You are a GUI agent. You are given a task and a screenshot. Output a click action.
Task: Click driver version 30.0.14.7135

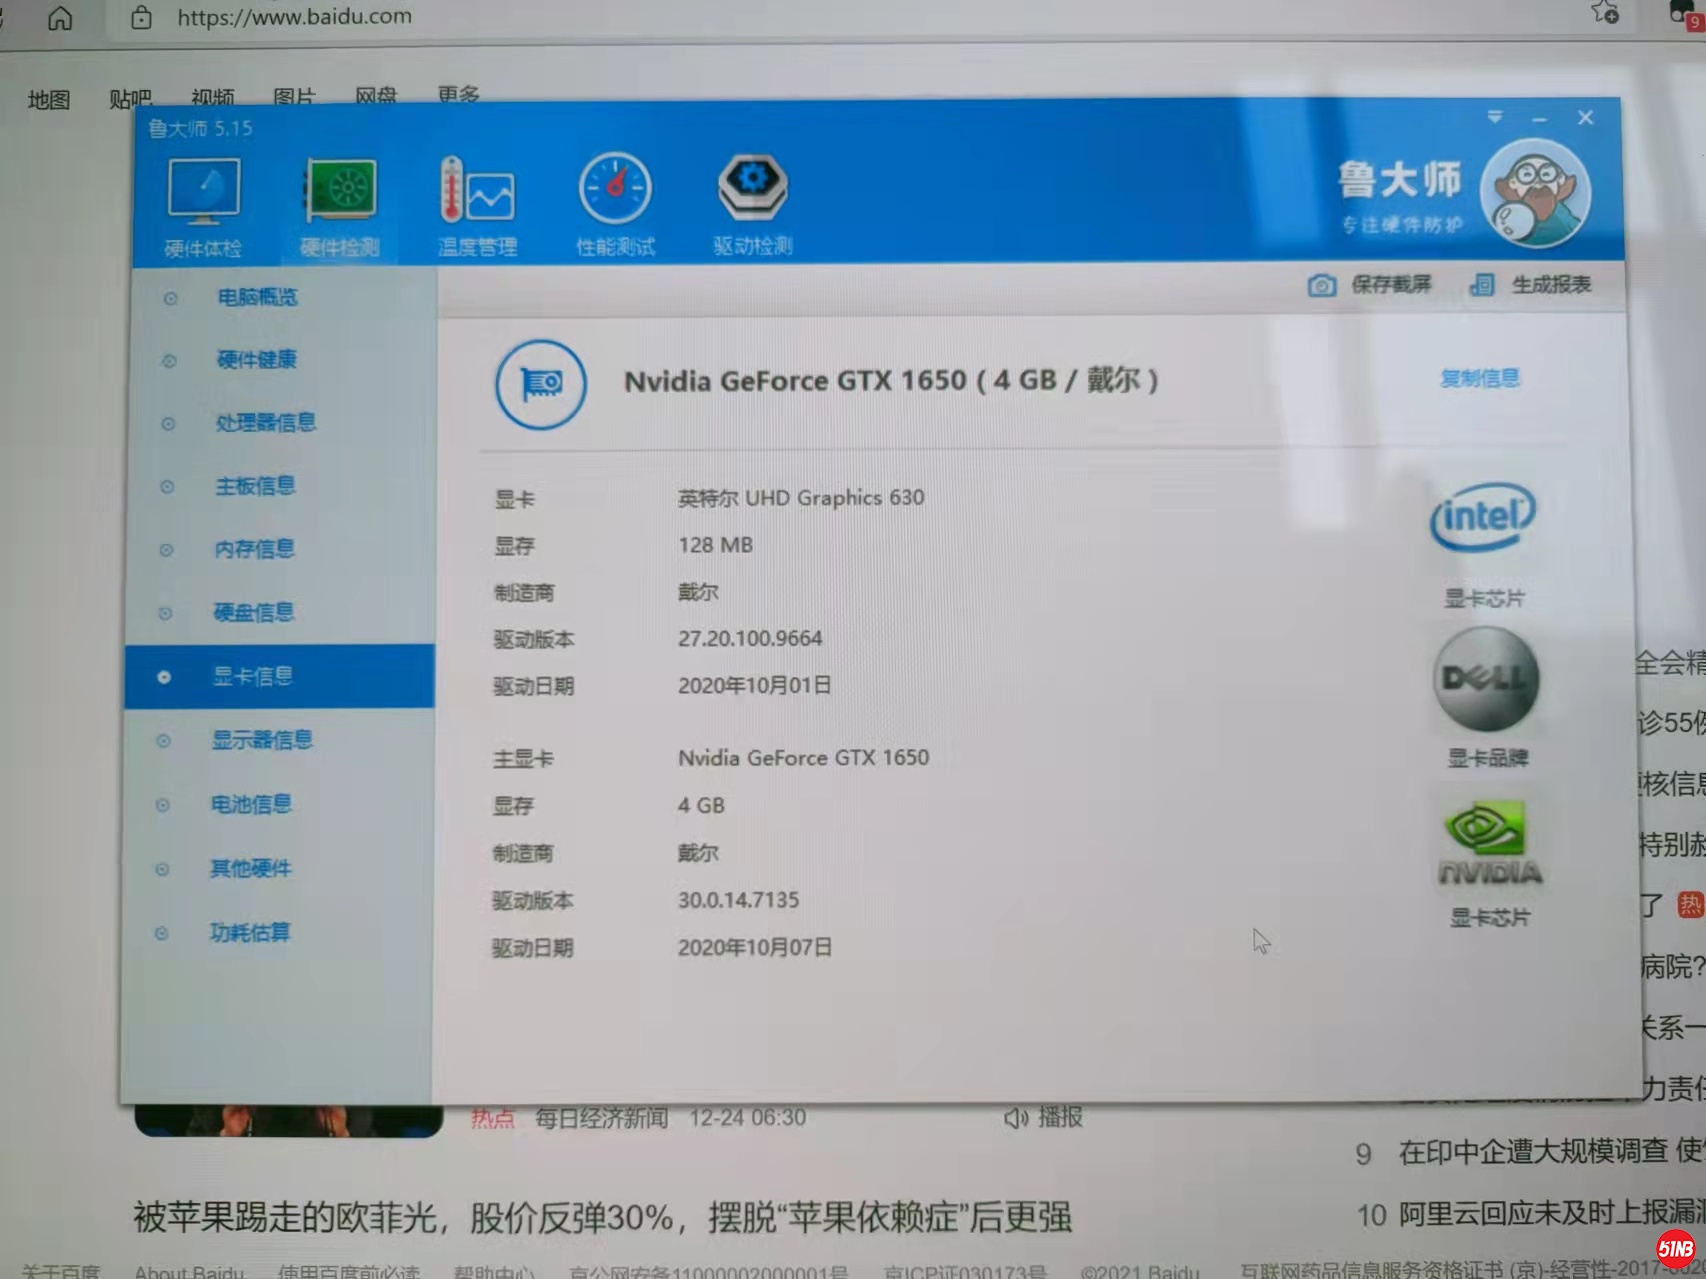(x=738, y=900)
